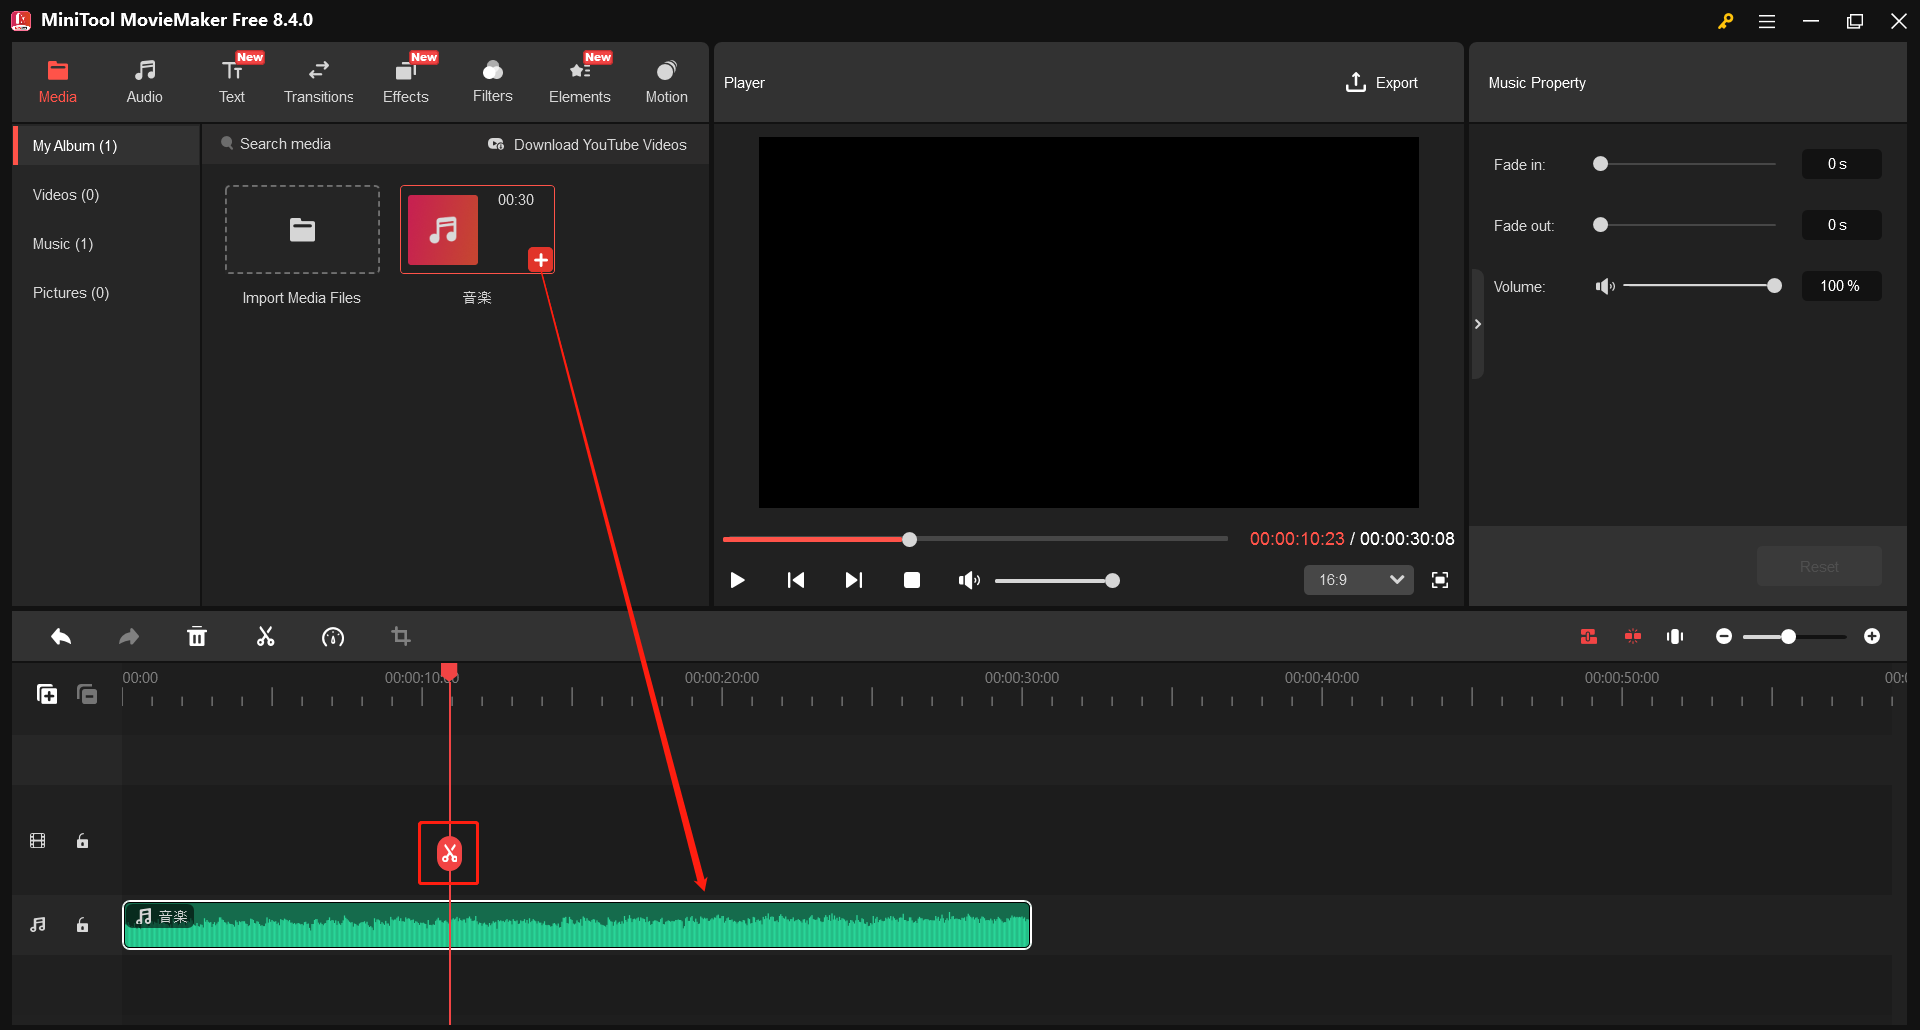Click the Undo arrow icon
Image resolution: width=1920 pixels, height=1030 pixels.
click(x=61, y=636)
